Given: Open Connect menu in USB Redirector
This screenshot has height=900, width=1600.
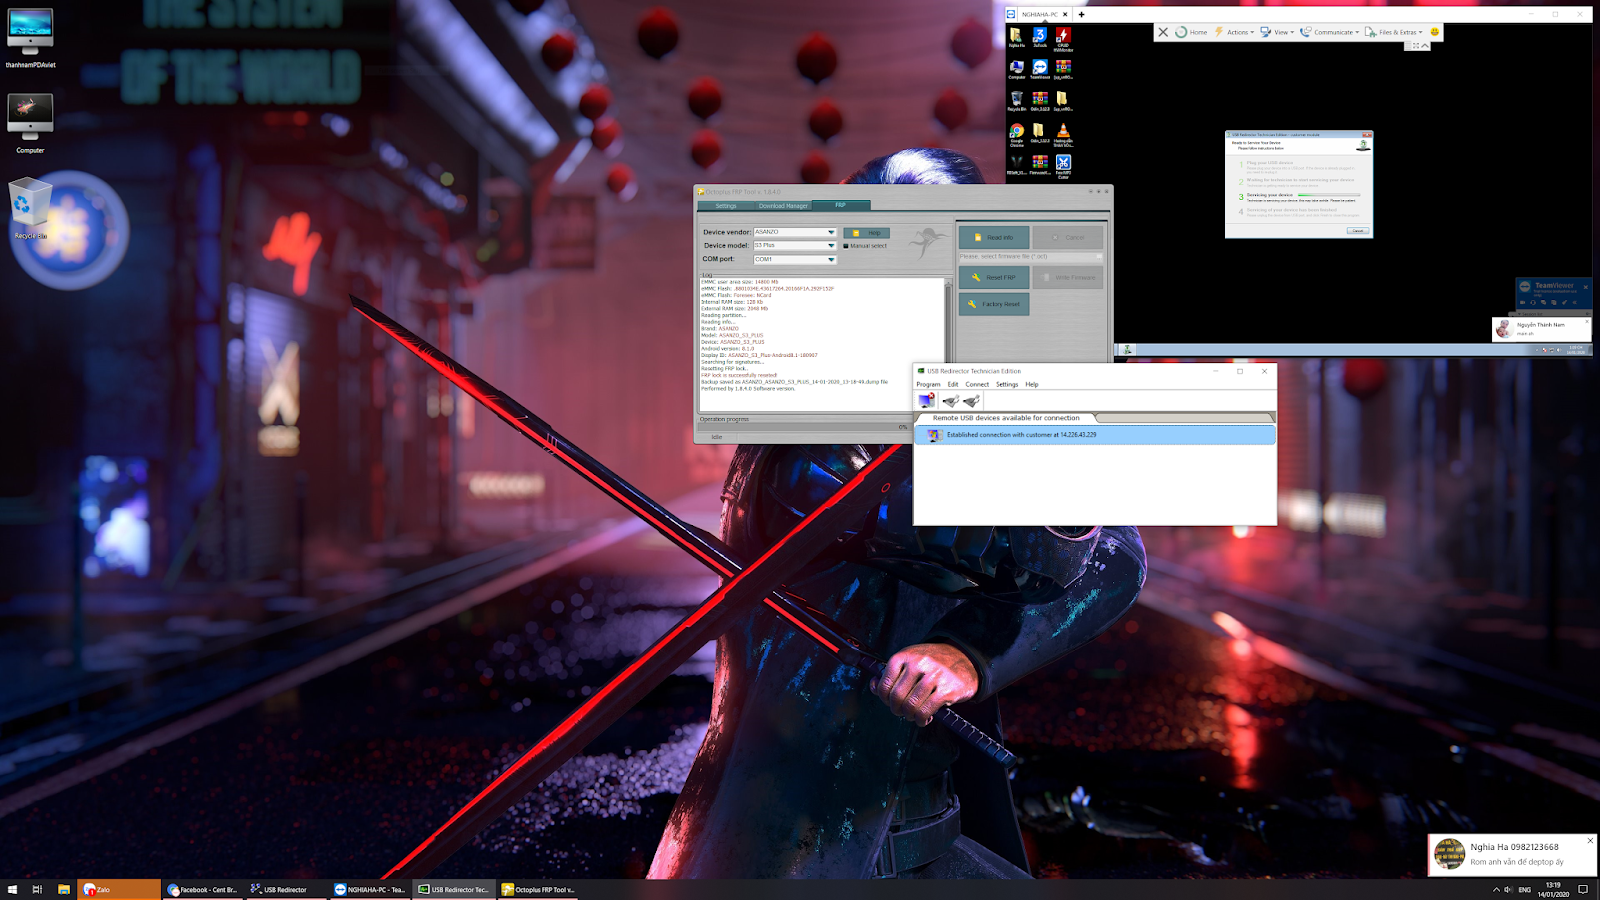Looking at the screenshot, I should click(x=977, y=384).
